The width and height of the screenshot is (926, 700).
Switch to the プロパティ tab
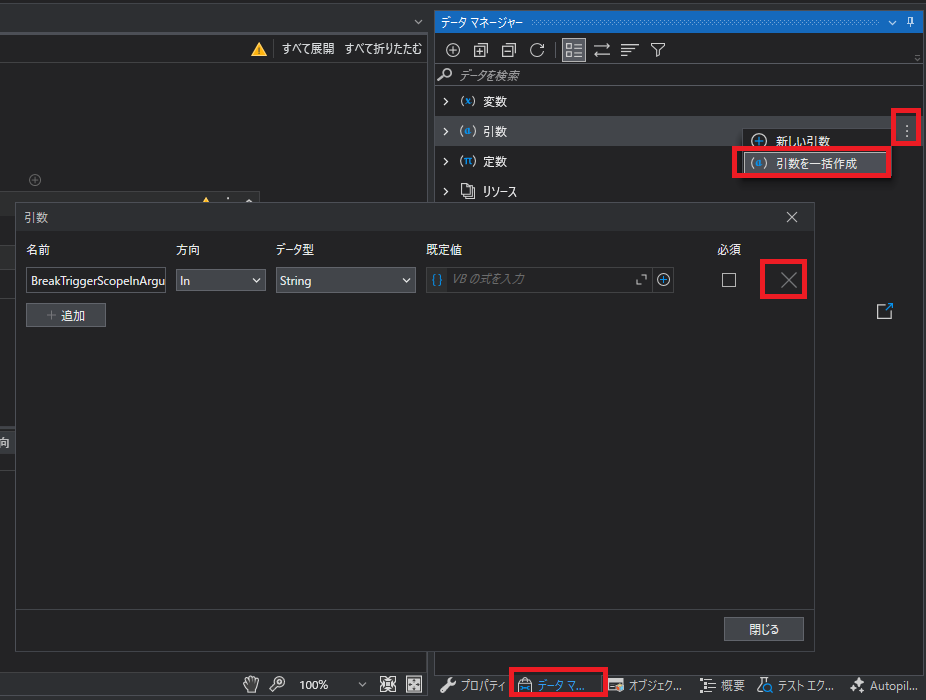[472, 685]
